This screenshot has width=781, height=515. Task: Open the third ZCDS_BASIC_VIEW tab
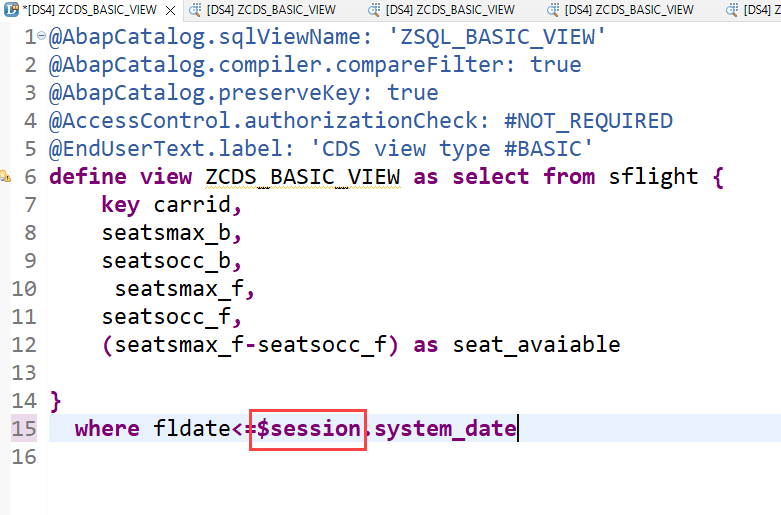click(450, 10)
